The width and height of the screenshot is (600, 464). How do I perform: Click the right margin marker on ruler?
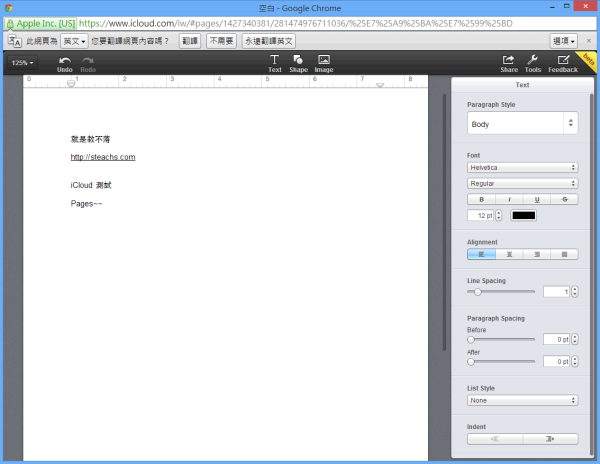380,85
